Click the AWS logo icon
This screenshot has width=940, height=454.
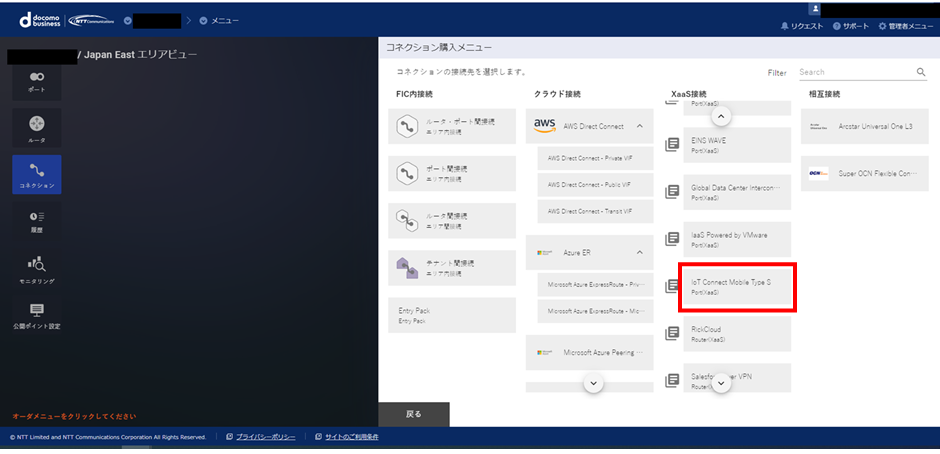click(544, 125)
